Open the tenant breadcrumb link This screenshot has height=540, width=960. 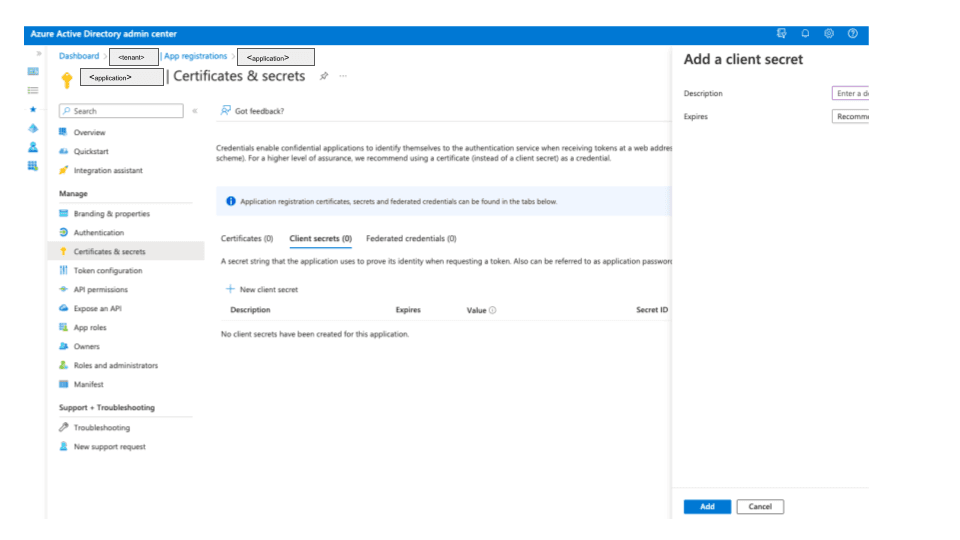[x=133, y=57]
